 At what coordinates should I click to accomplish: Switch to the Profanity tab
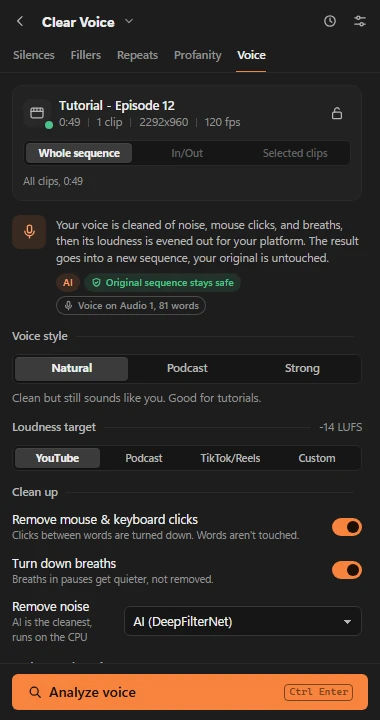(x=197, y=55)
